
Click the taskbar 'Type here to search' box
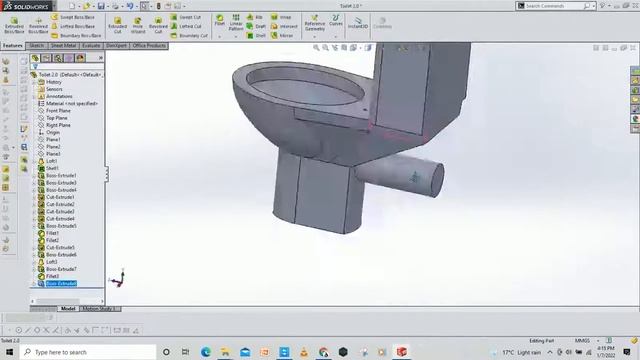coord(88,352)
